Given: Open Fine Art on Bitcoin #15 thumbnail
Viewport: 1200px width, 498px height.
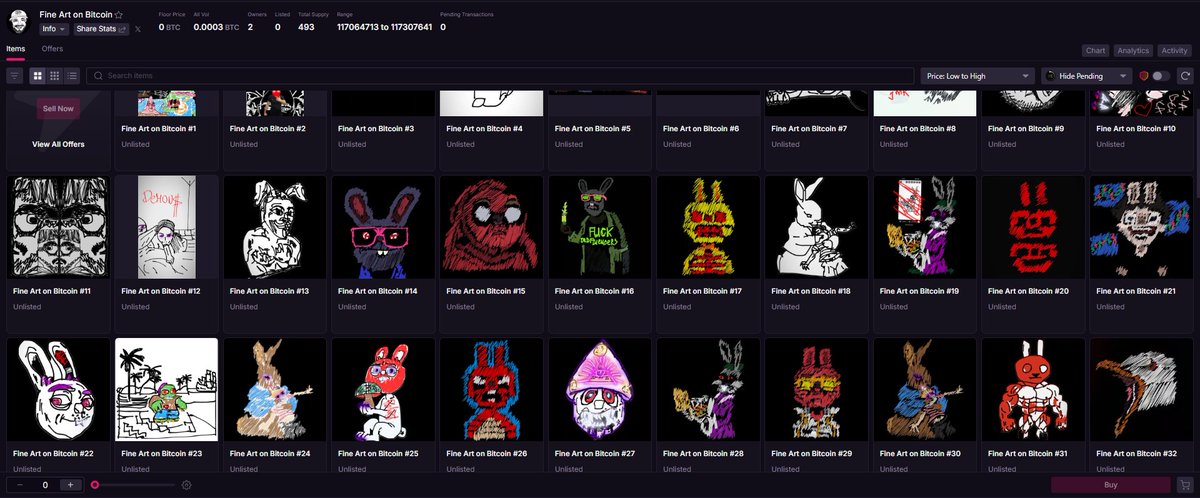Looking at the screenshot, I should tap(492, 228).
